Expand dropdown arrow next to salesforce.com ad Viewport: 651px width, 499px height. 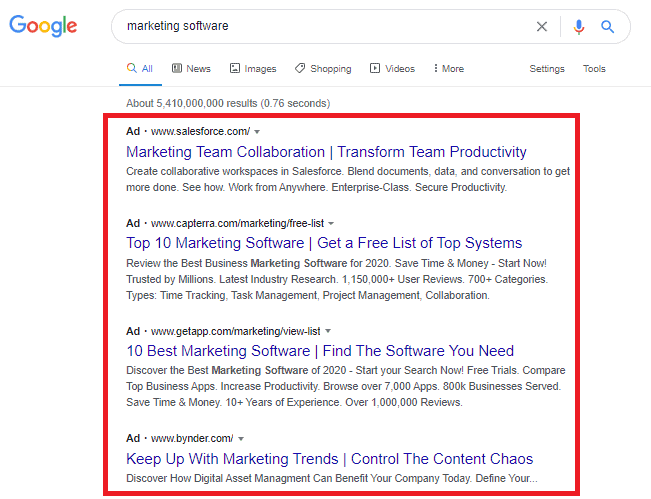257,132
